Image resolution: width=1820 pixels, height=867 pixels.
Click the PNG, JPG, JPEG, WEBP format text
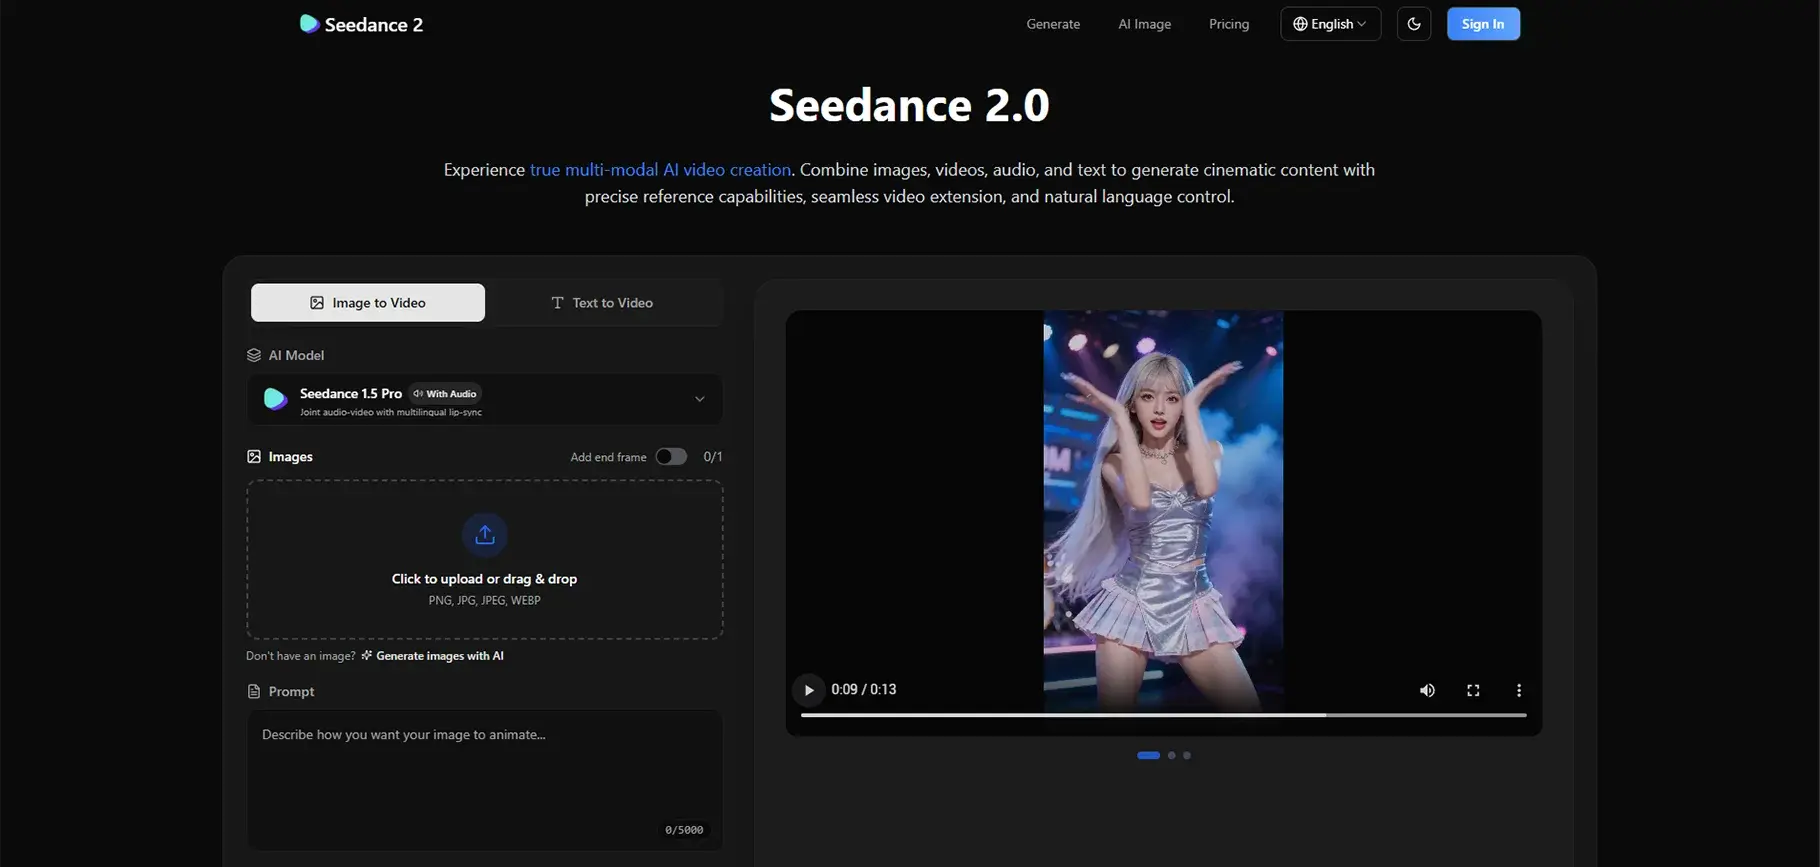point(485,601)
